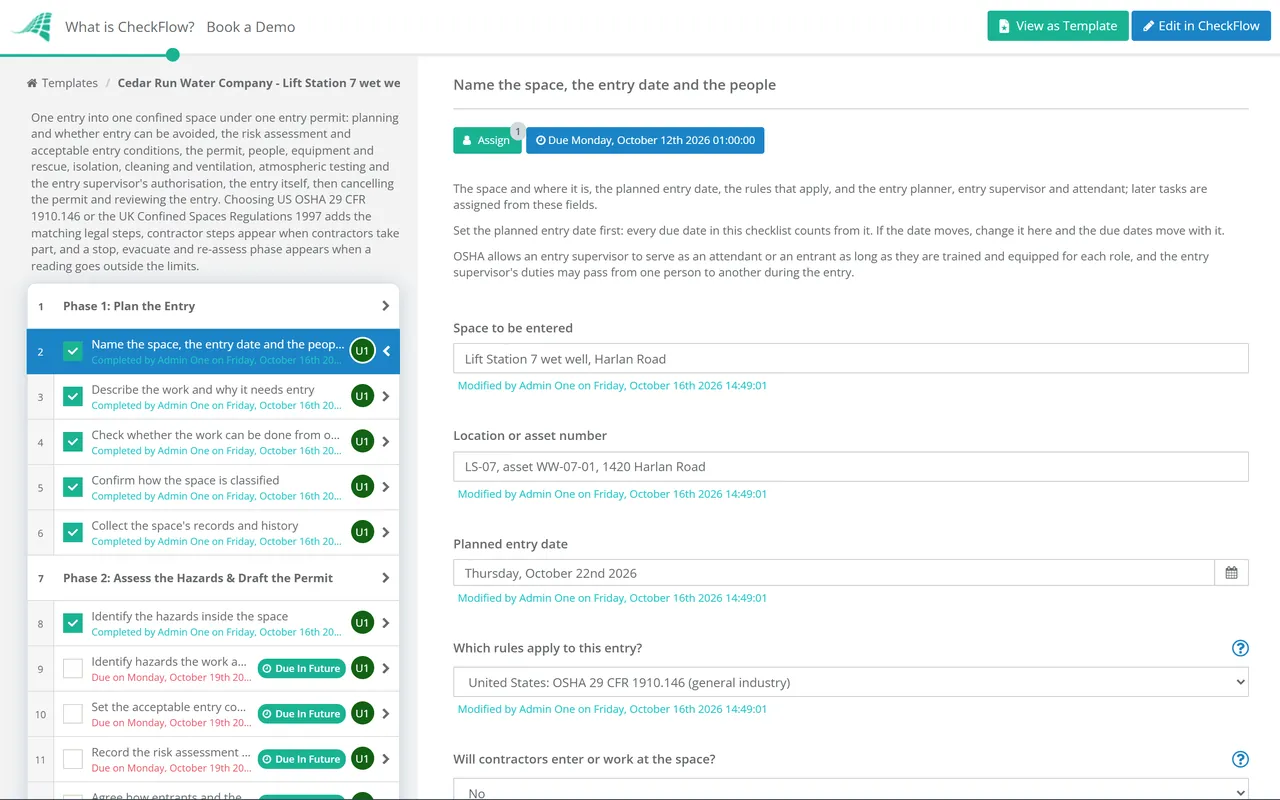Open Identify the hazards inside the space chevron
Viewport: 1280px width, 800px height.
point(386,623)
